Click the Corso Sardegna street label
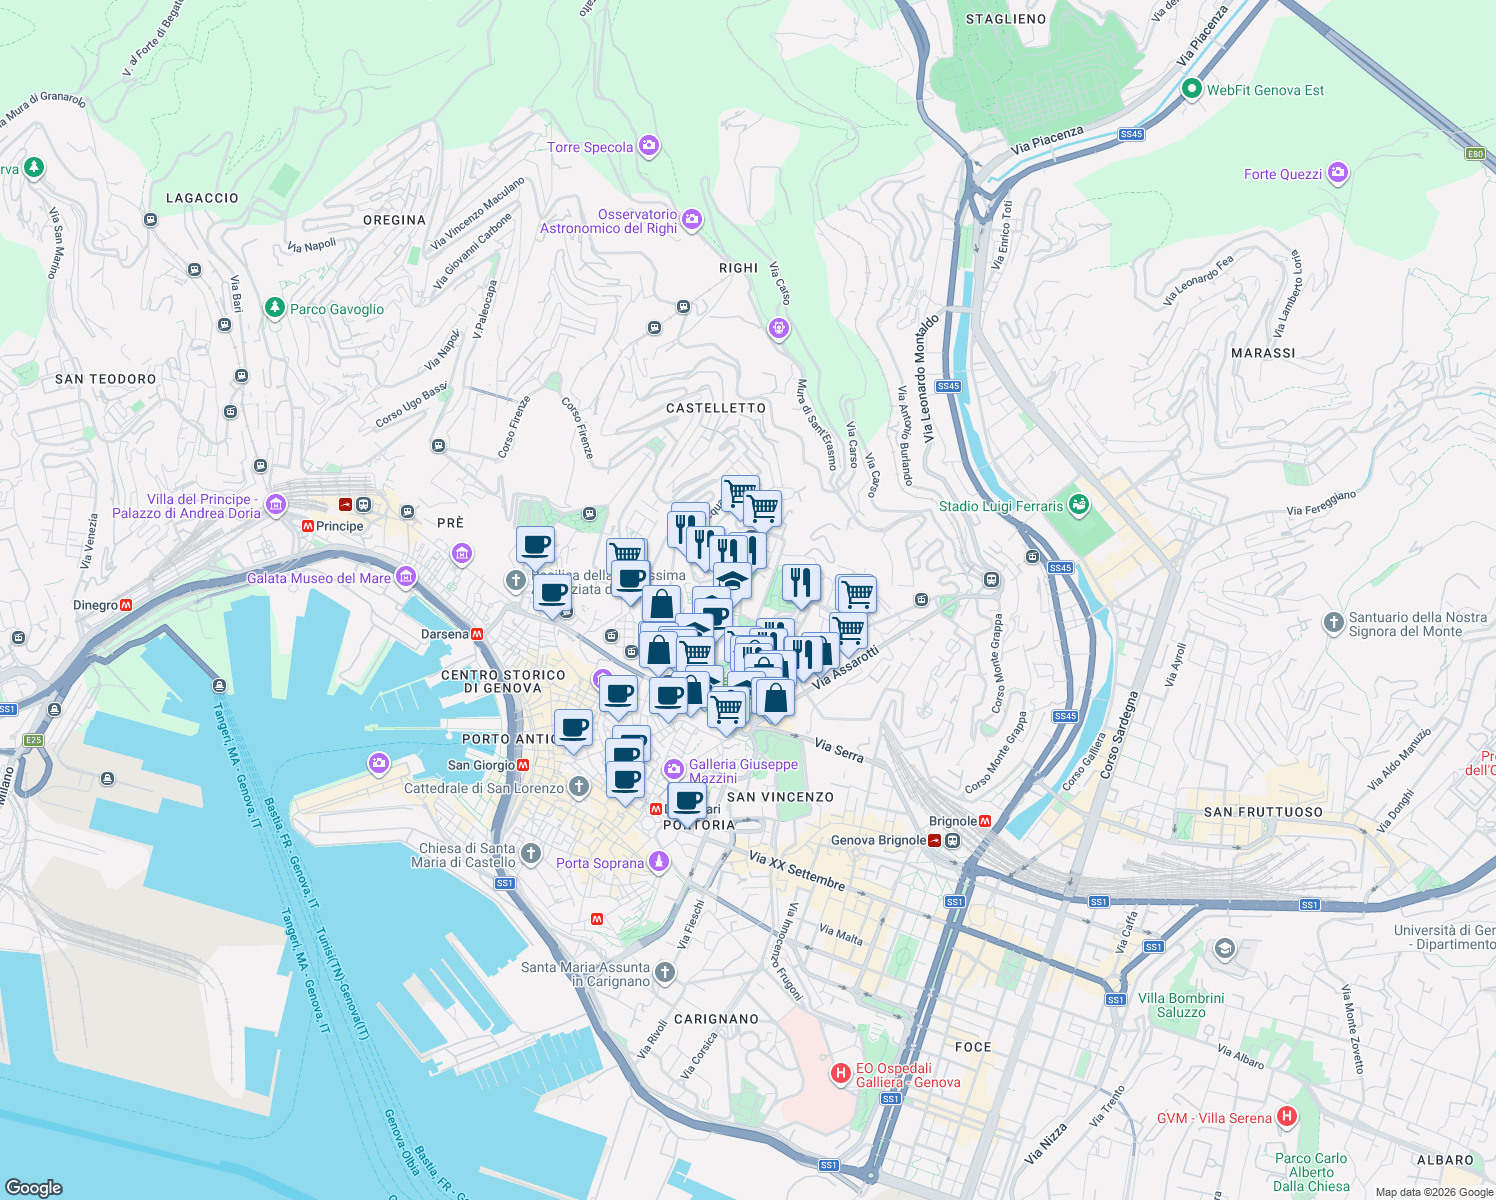The image size is (1496, 1200). [x=1120, y=735]
